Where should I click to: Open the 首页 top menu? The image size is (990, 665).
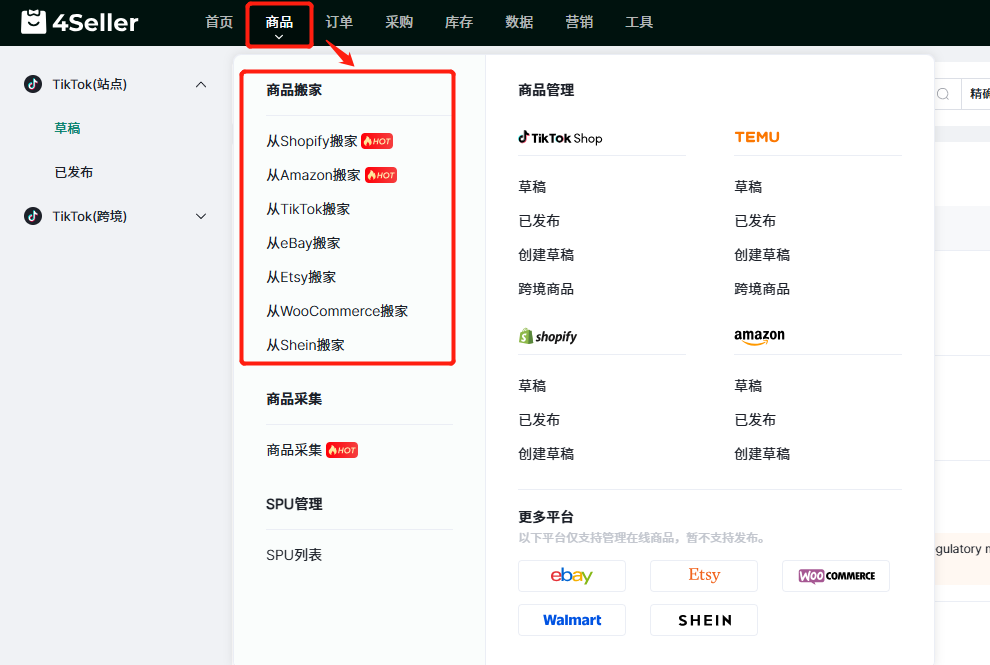tap(219, 22)
